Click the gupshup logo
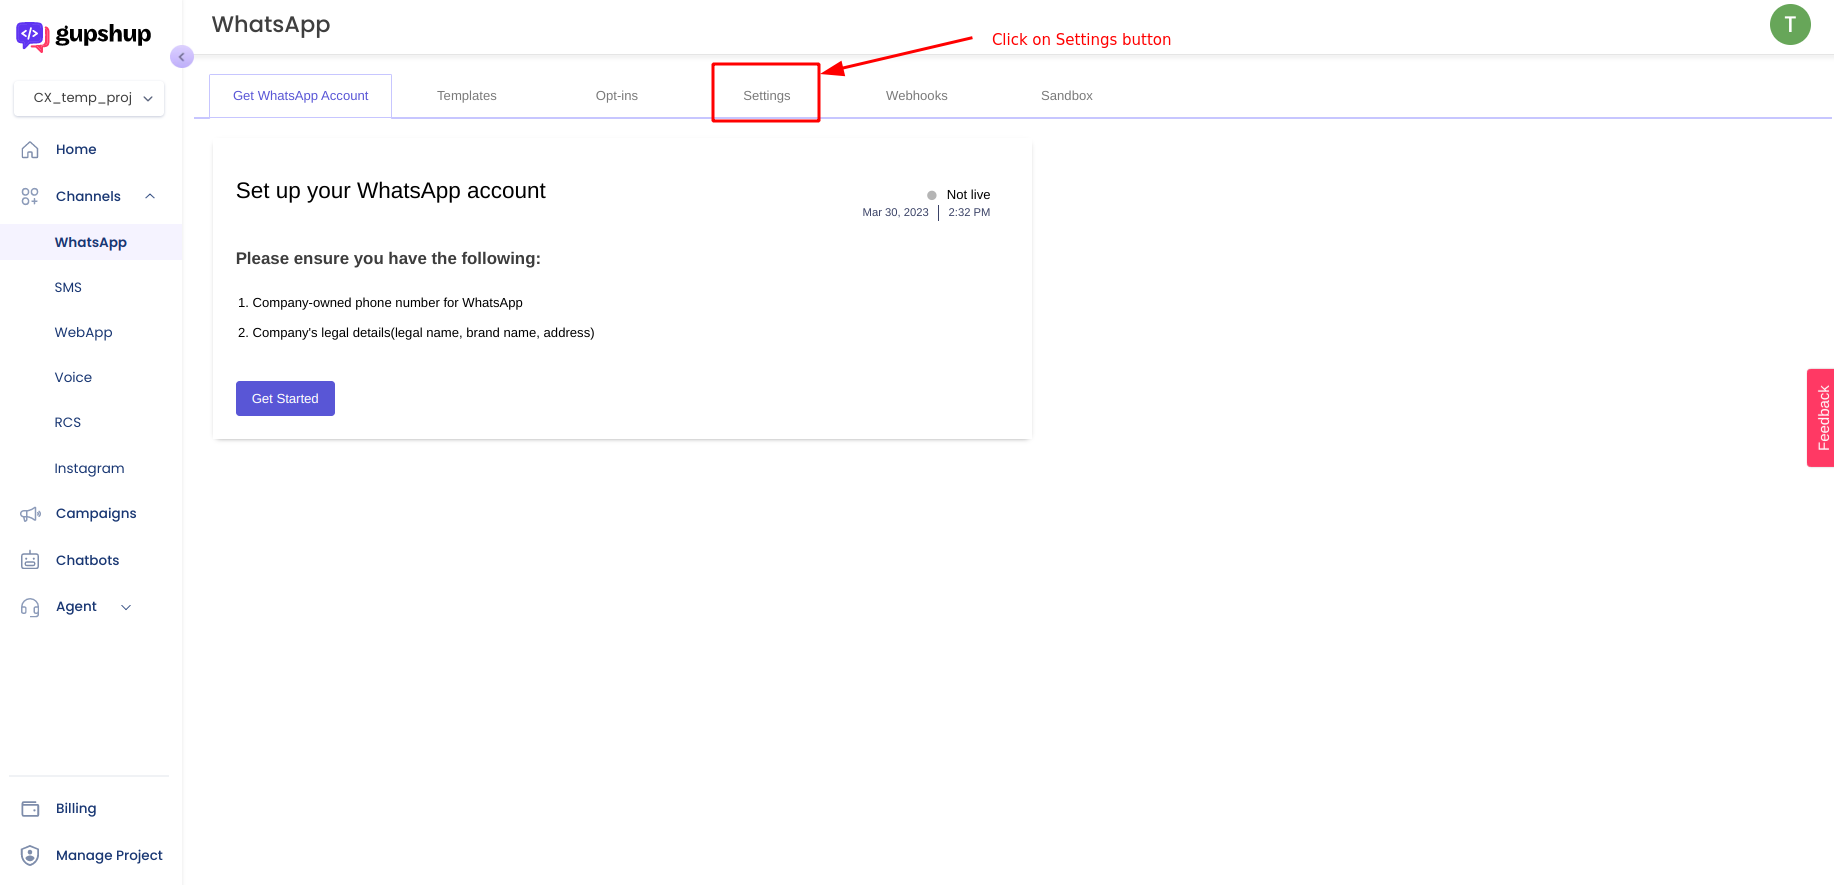The width and height of the screenshot is (1834, 885). coord(84,35)
